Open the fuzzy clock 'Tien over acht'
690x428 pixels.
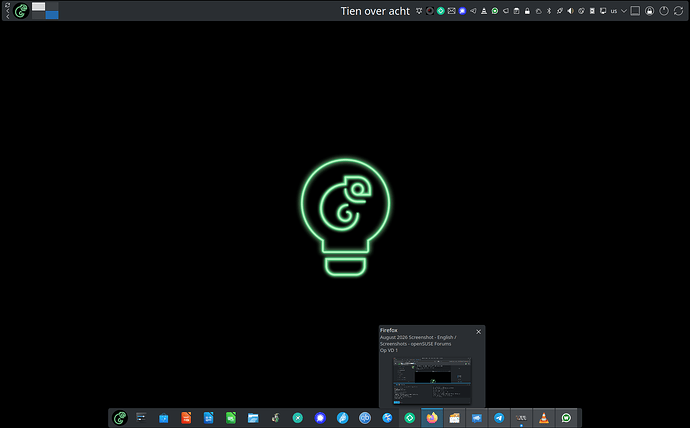click(x=375, y=11)
